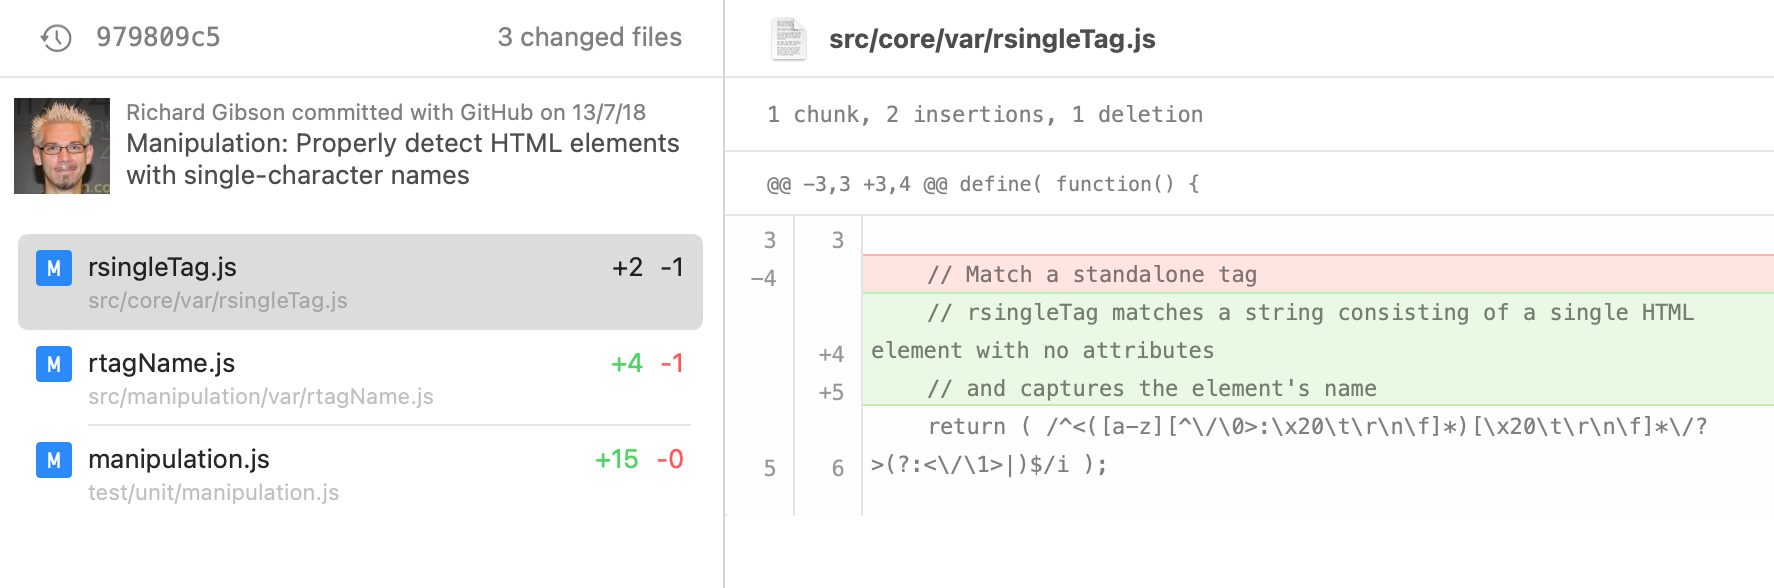Click the deleted line "// Match a standalone tag"
The width and height of the screenshot is (1774, 588).
click(x=1091, y=274)
